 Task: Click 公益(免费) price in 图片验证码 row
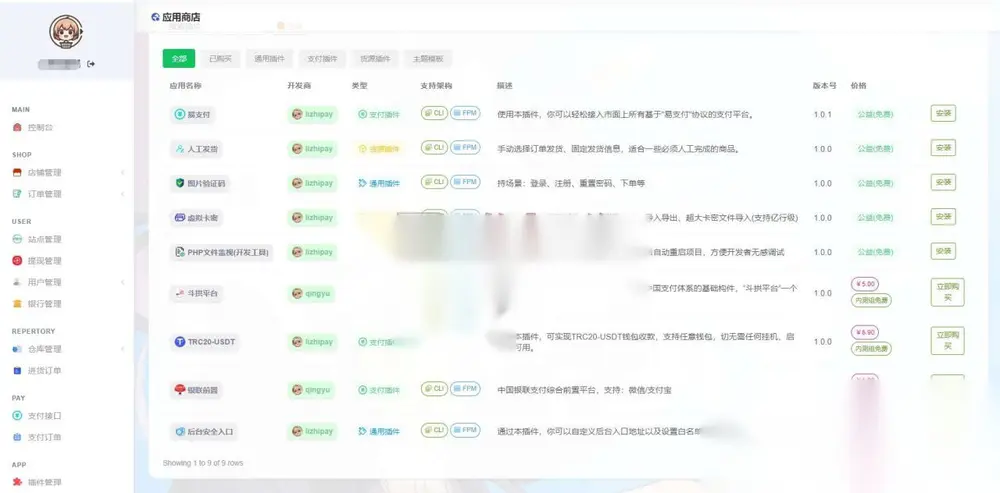(x=875, y=183)
